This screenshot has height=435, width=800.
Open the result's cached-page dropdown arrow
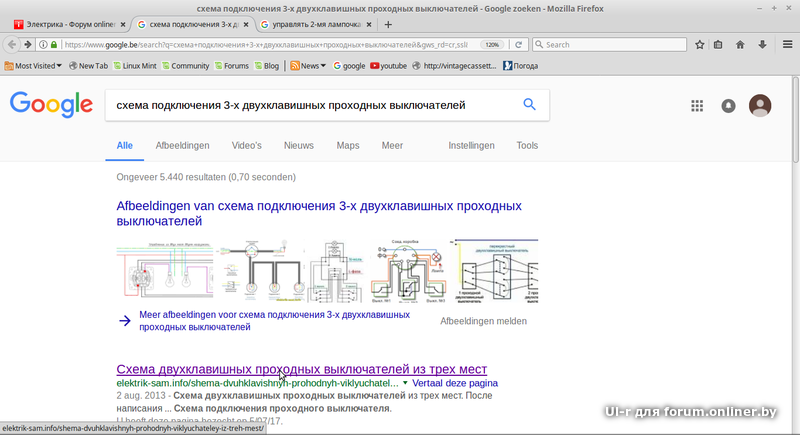[404, 383]
